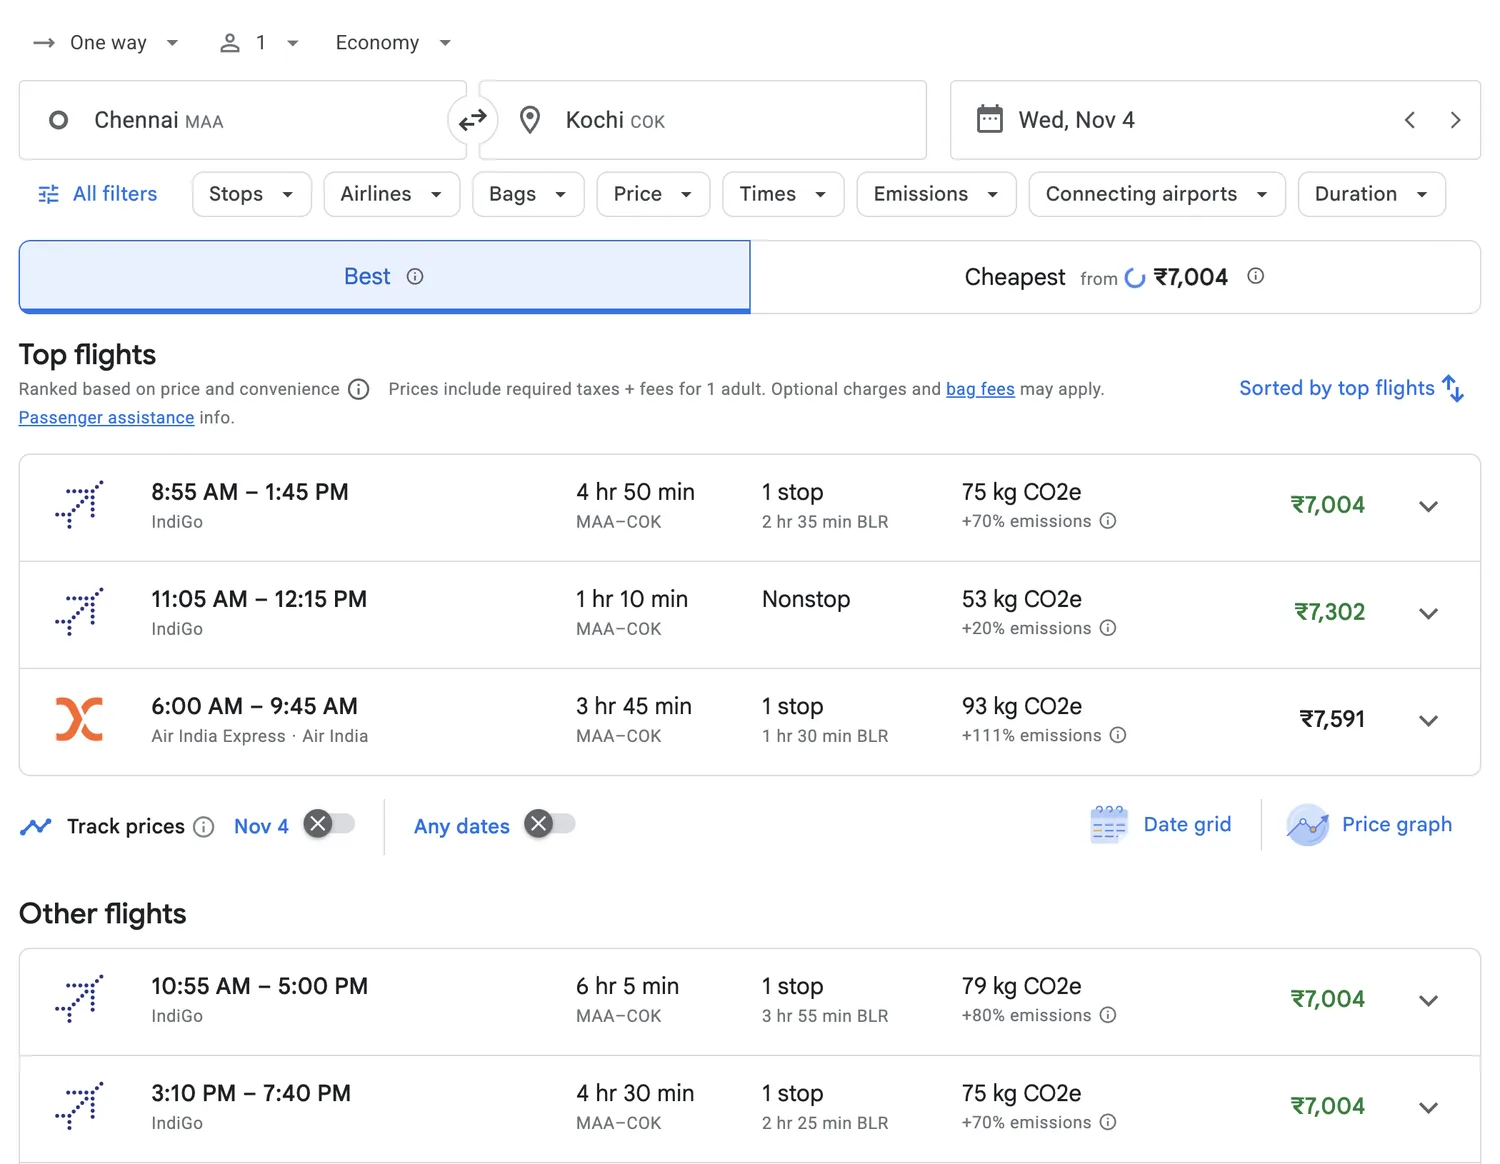
Task: Open info icon beside Cheapest price
Action: pos(1256,276)
